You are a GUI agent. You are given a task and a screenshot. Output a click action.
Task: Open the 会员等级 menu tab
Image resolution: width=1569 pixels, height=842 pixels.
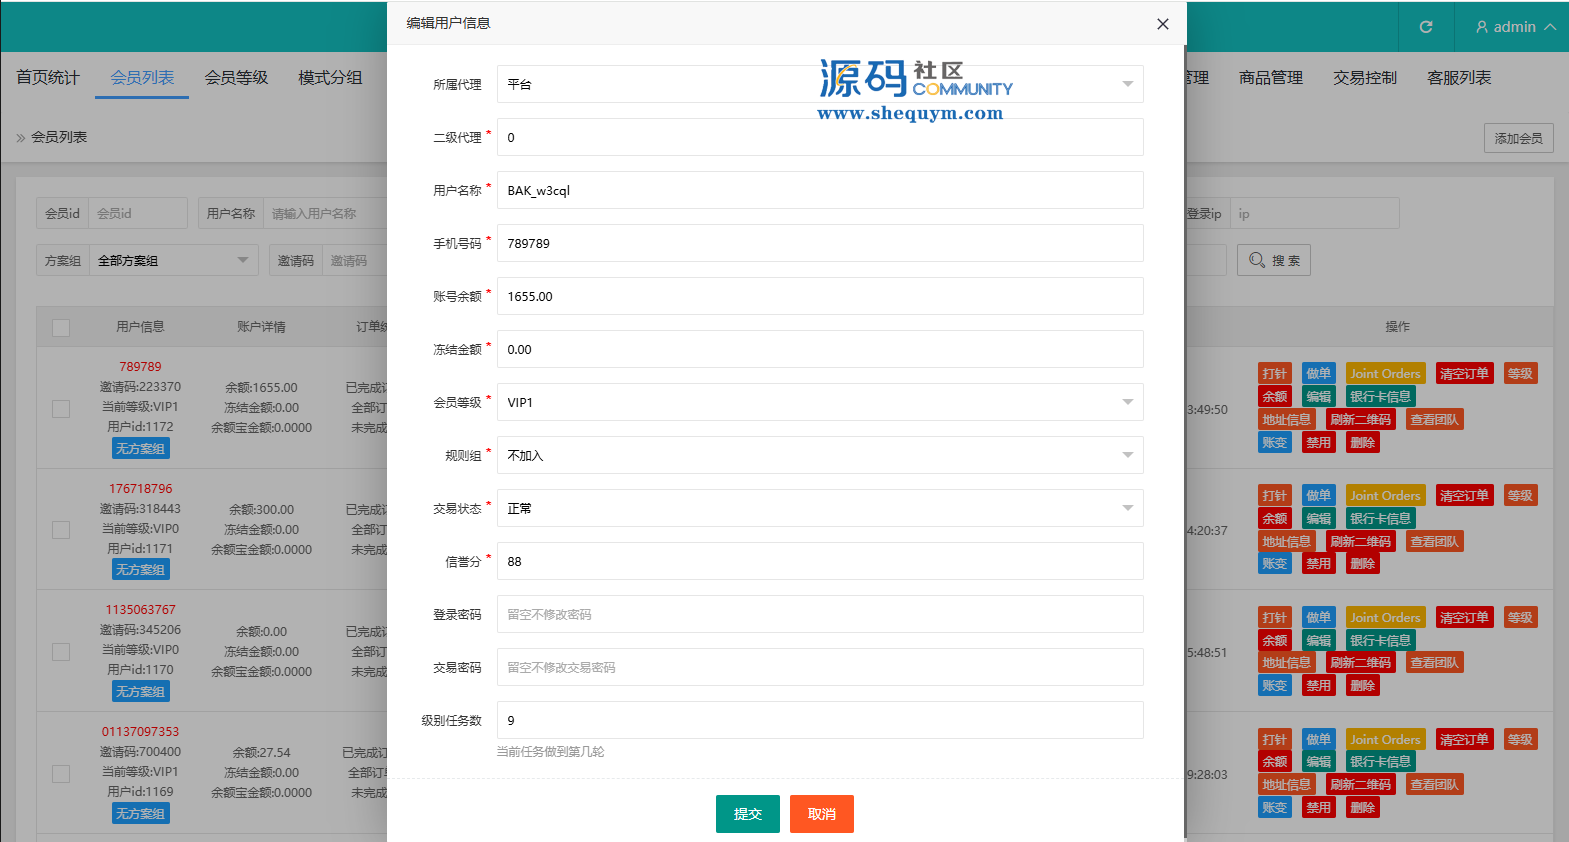coord(236,78)
